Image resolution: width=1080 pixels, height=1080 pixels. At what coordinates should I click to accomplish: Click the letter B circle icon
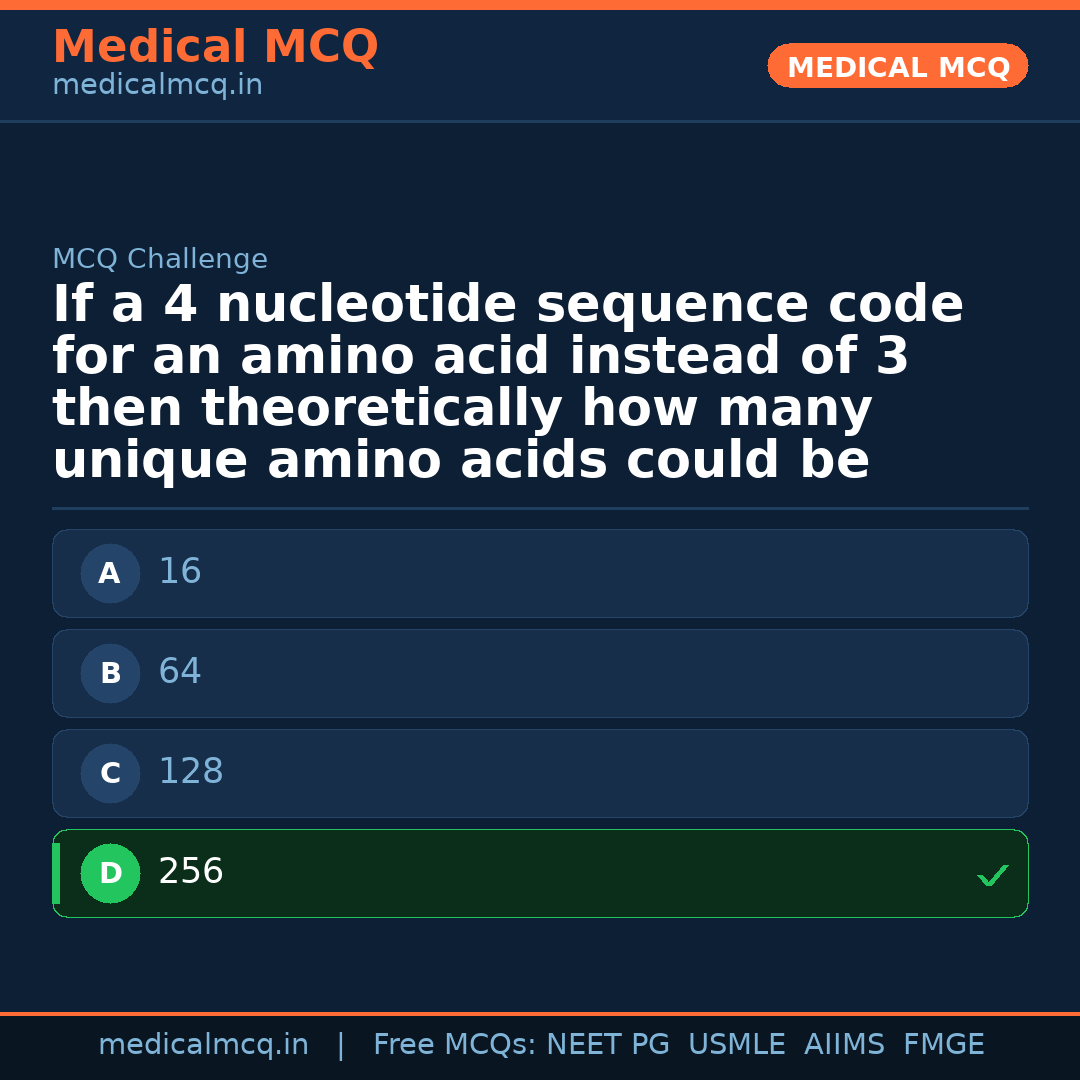(110, 674)
